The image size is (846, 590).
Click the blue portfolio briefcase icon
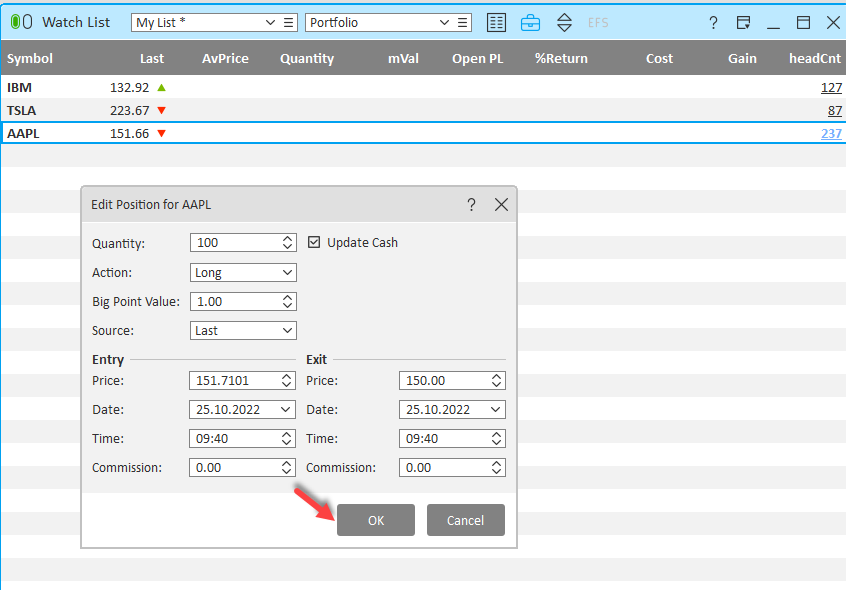tap(530, 23)
